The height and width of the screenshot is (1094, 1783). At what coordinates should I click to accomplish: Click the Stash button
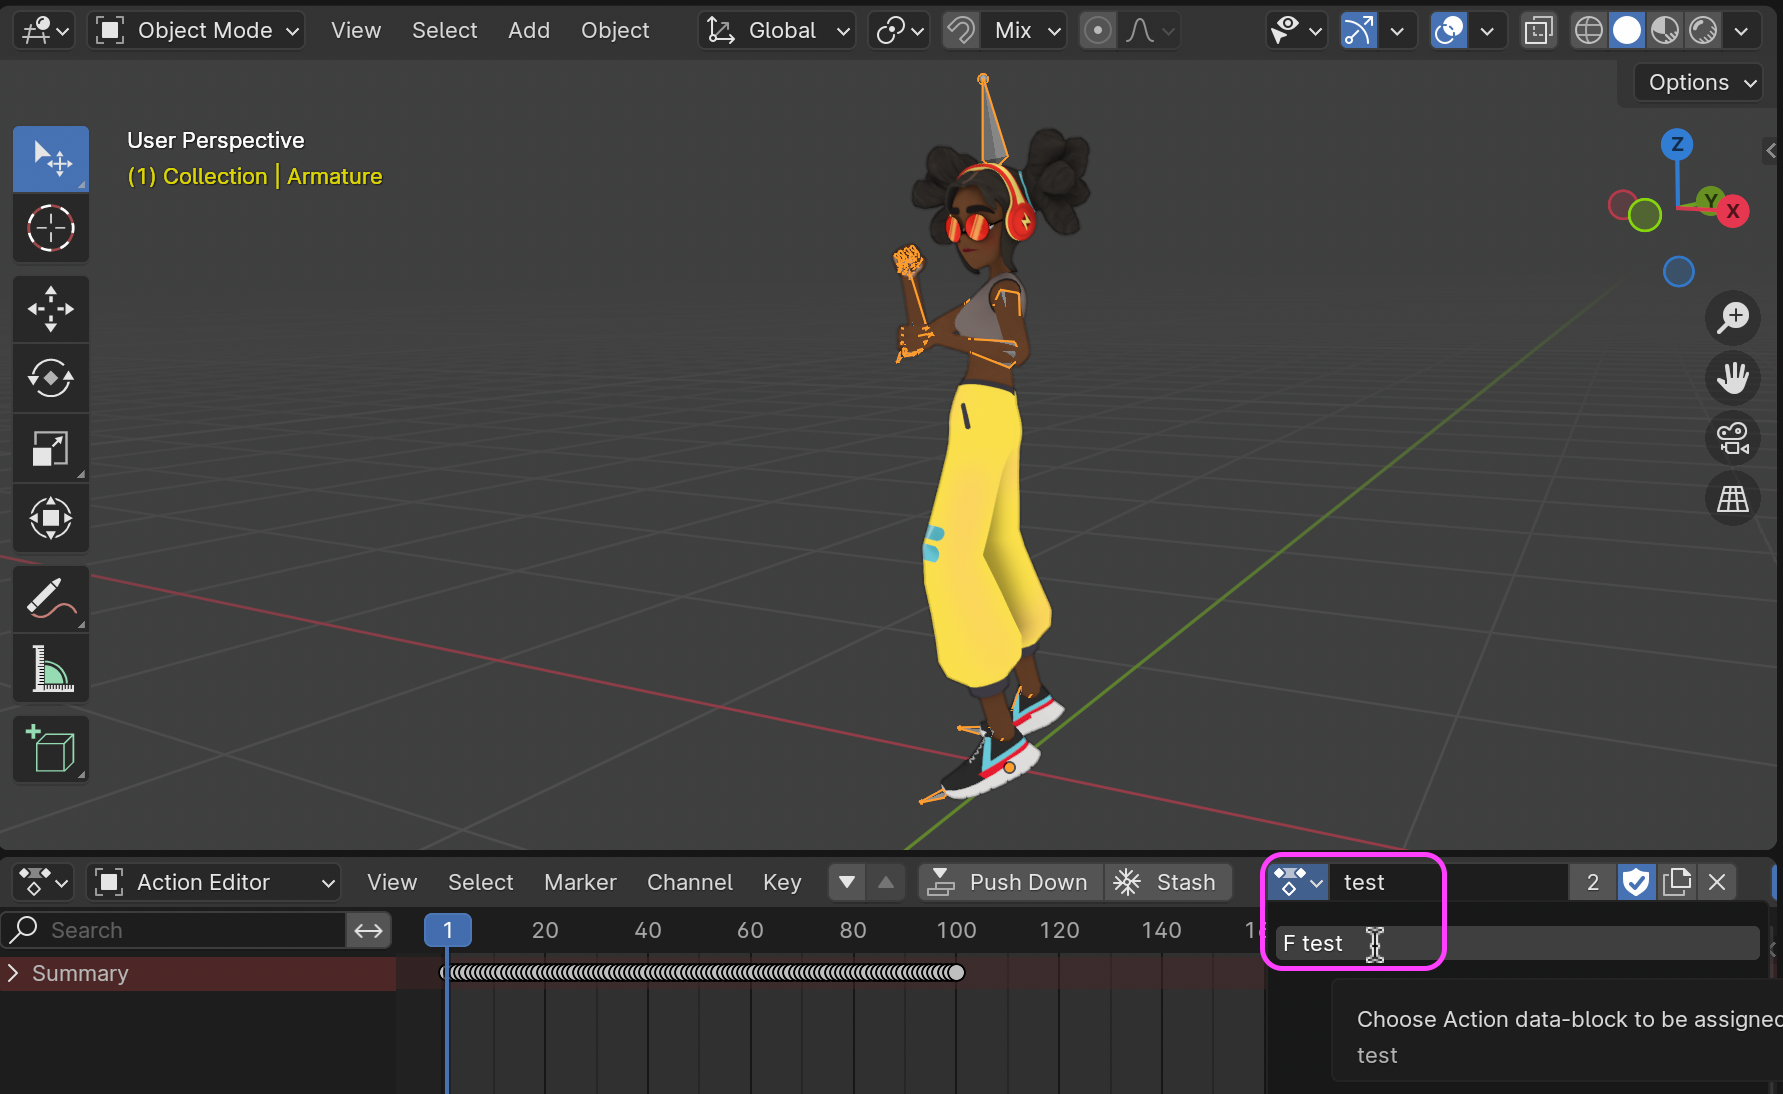tap(1168, 882)
